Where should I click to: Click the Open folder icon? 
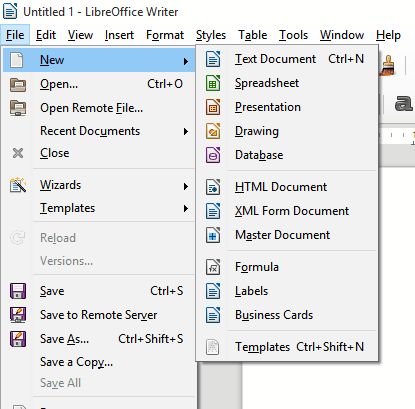click(18, 84)
